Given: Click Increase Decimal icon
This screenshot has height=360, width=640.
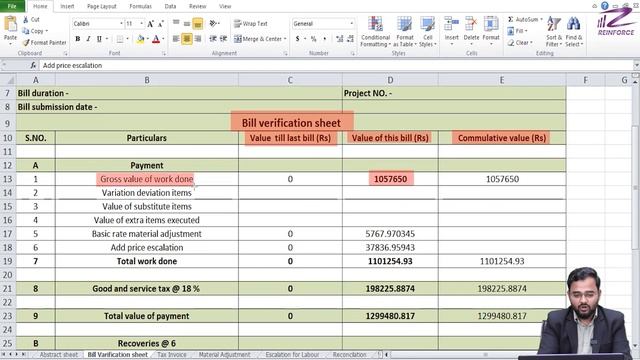Looking at the screenshot, I should click(x=340, y=39).
